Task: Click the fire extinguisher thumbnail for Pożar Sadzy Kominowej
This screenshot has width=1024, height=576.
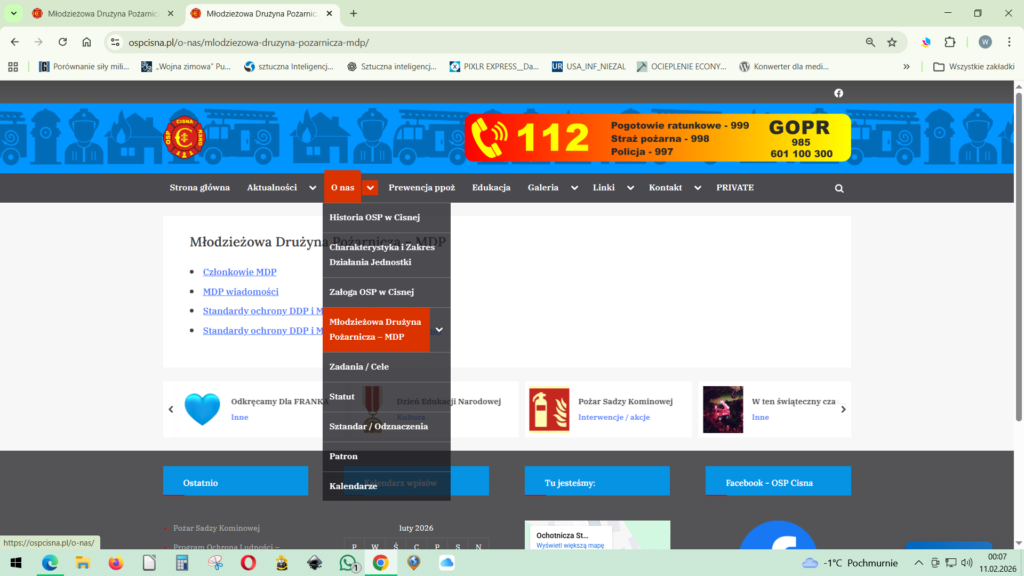Action: point(549,409)
